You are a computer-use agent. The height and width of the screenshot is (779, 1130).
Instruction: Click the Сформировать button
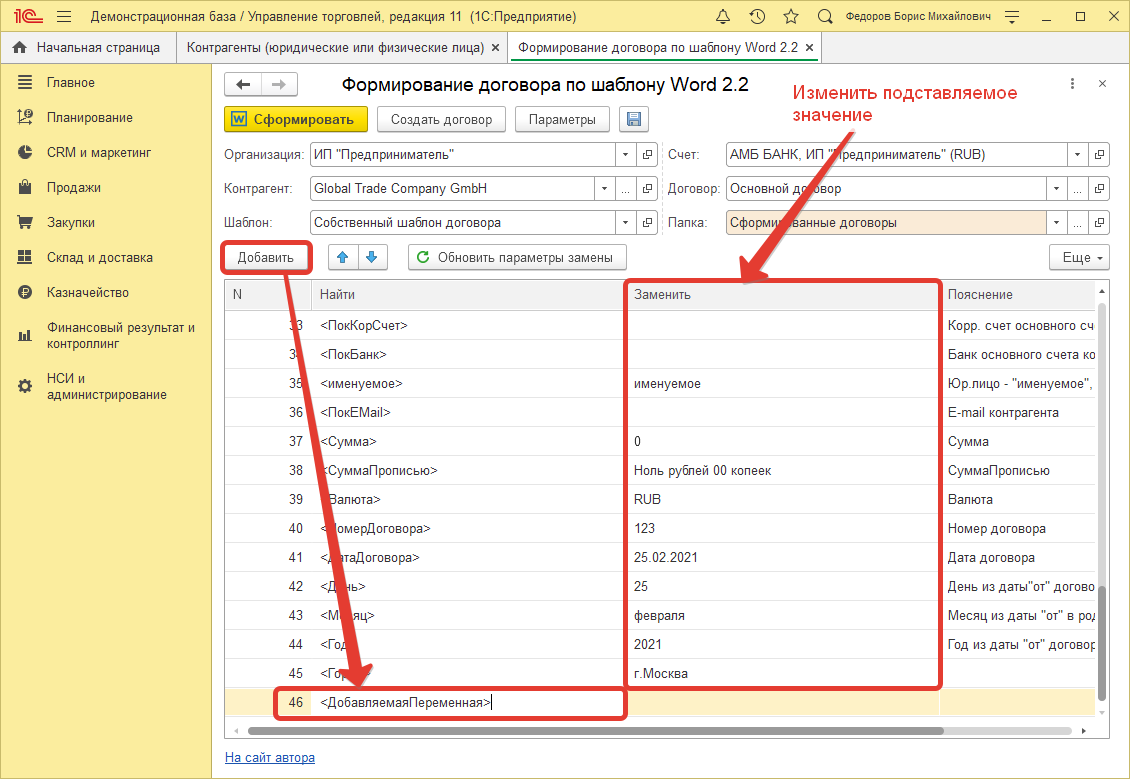pos(296,120)
